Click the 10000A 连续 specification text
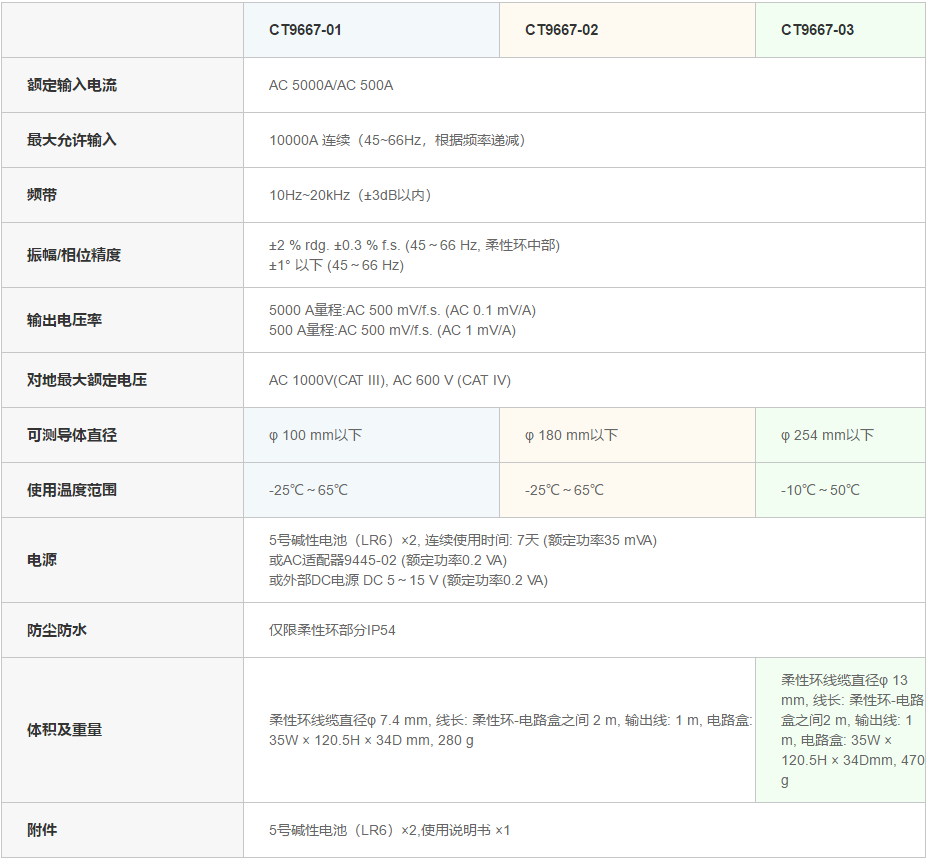928x860 pixels. [397, 140]
